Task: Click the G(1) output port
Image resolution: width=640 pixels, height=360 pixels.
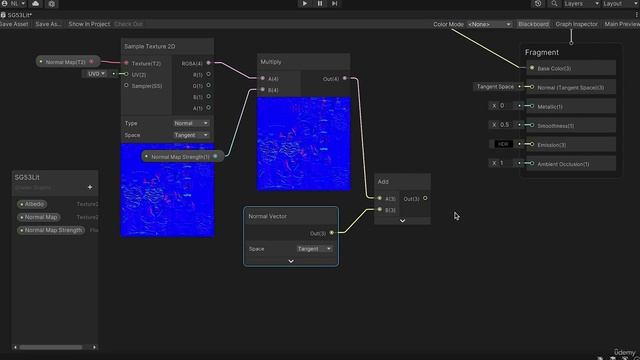Action: [209, 85]
